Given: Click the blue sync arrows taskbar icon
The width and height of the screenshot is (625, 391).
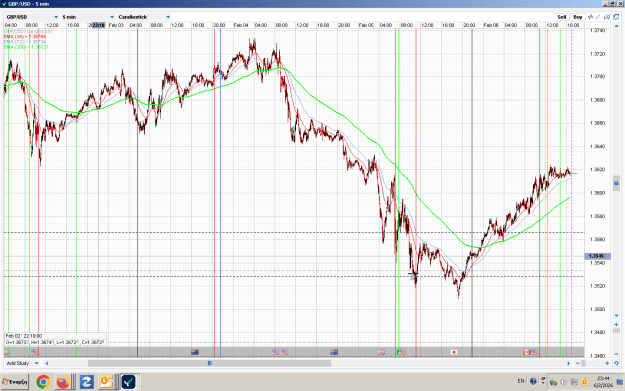Looking at the screenshot, I should 86,382.
